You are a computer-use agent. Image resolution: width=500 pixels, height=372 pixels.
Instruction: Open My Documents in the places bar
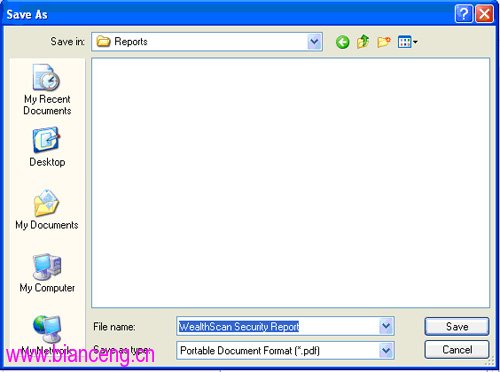pyautogui.click(x=47, y=209)
